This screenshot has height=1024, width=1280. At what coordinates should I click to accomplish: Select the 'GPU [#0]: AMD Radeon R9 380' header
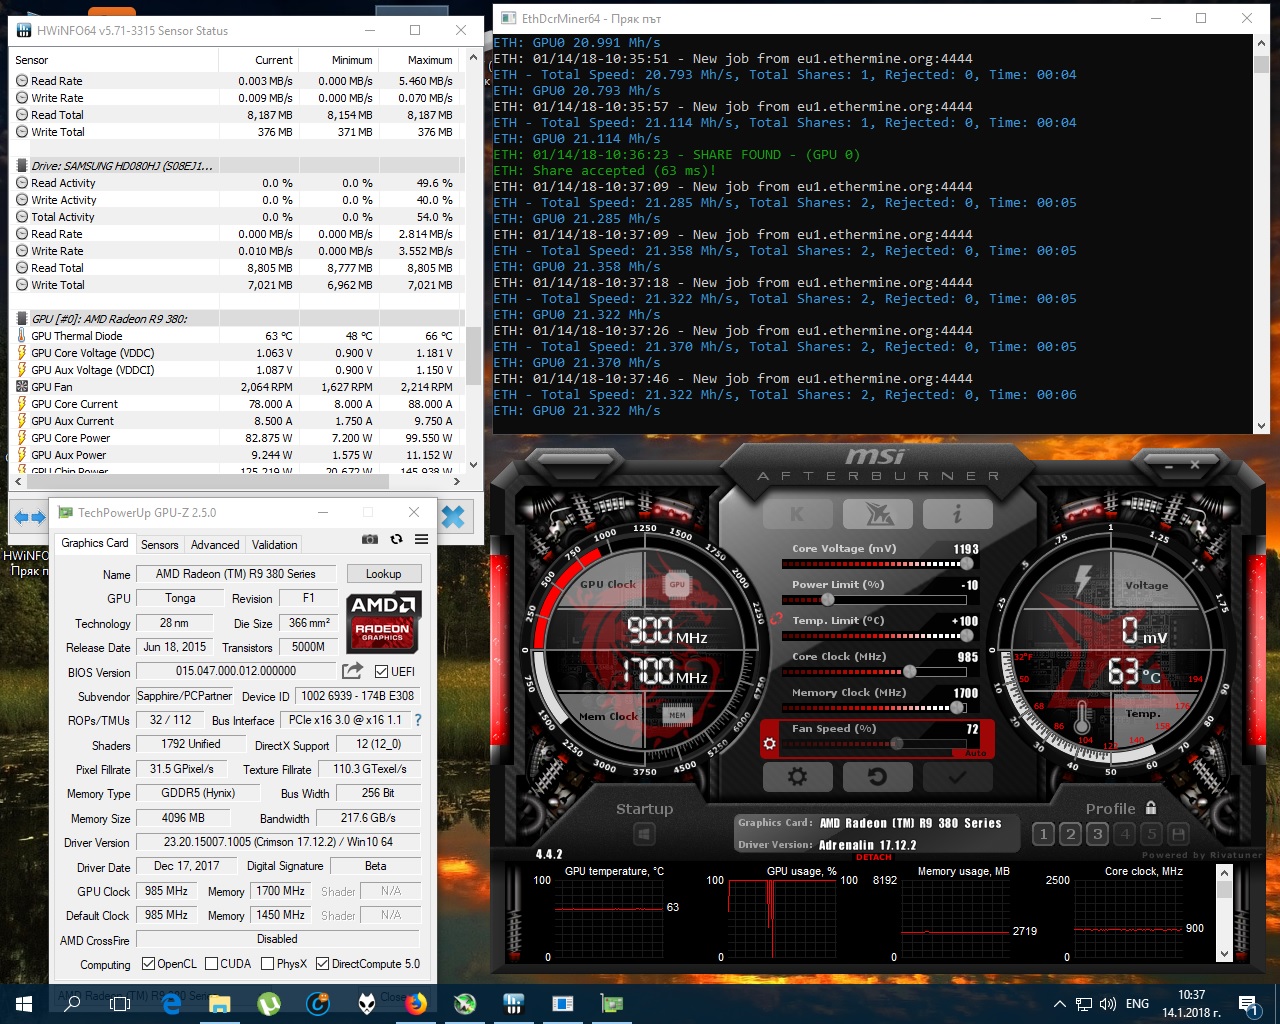tap(238, 319)
